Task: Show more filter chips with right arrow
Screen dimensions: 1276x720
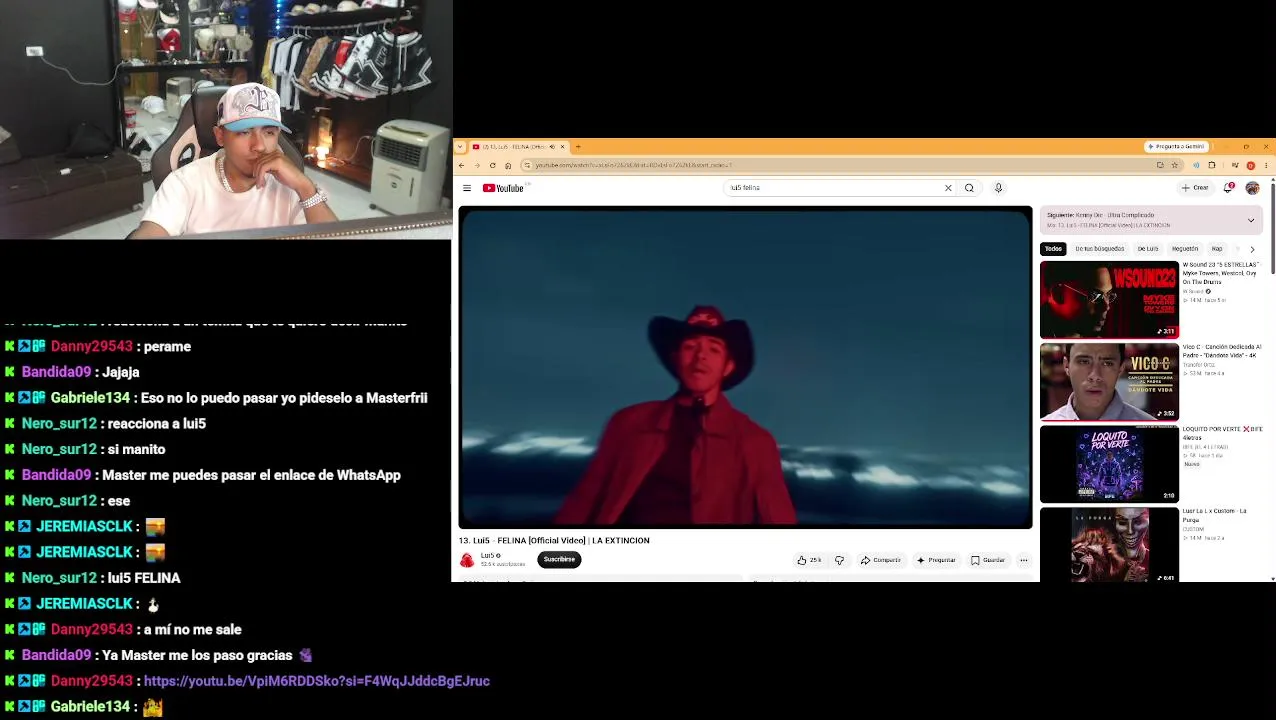Action: [x=1252, y=249]
